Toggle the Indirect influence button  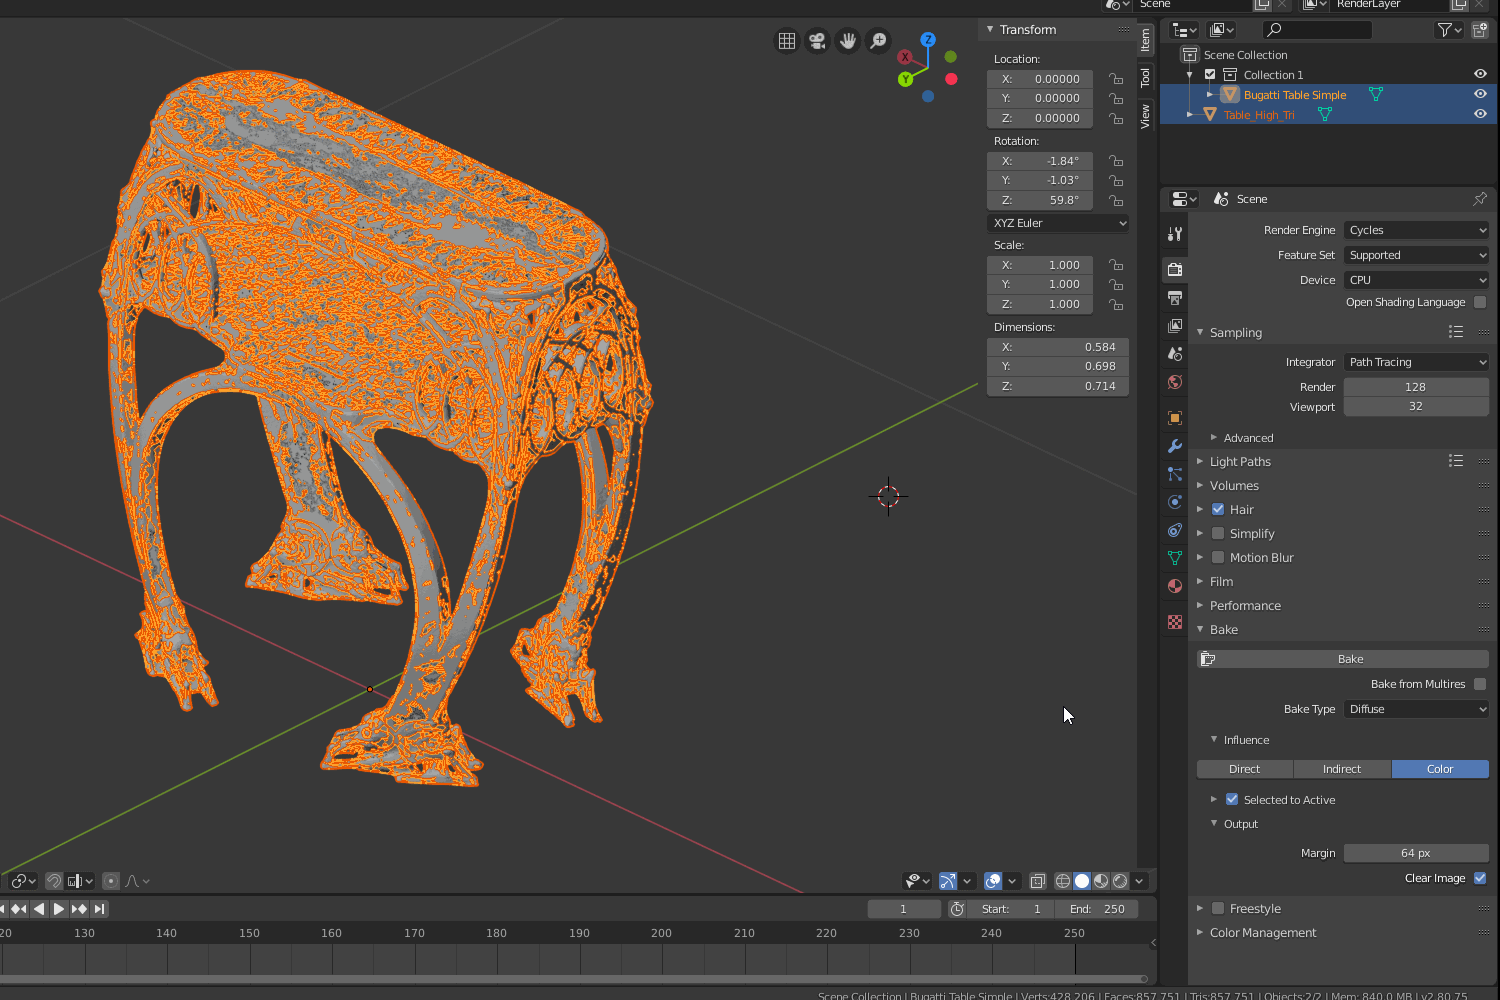pos(1341,769)
